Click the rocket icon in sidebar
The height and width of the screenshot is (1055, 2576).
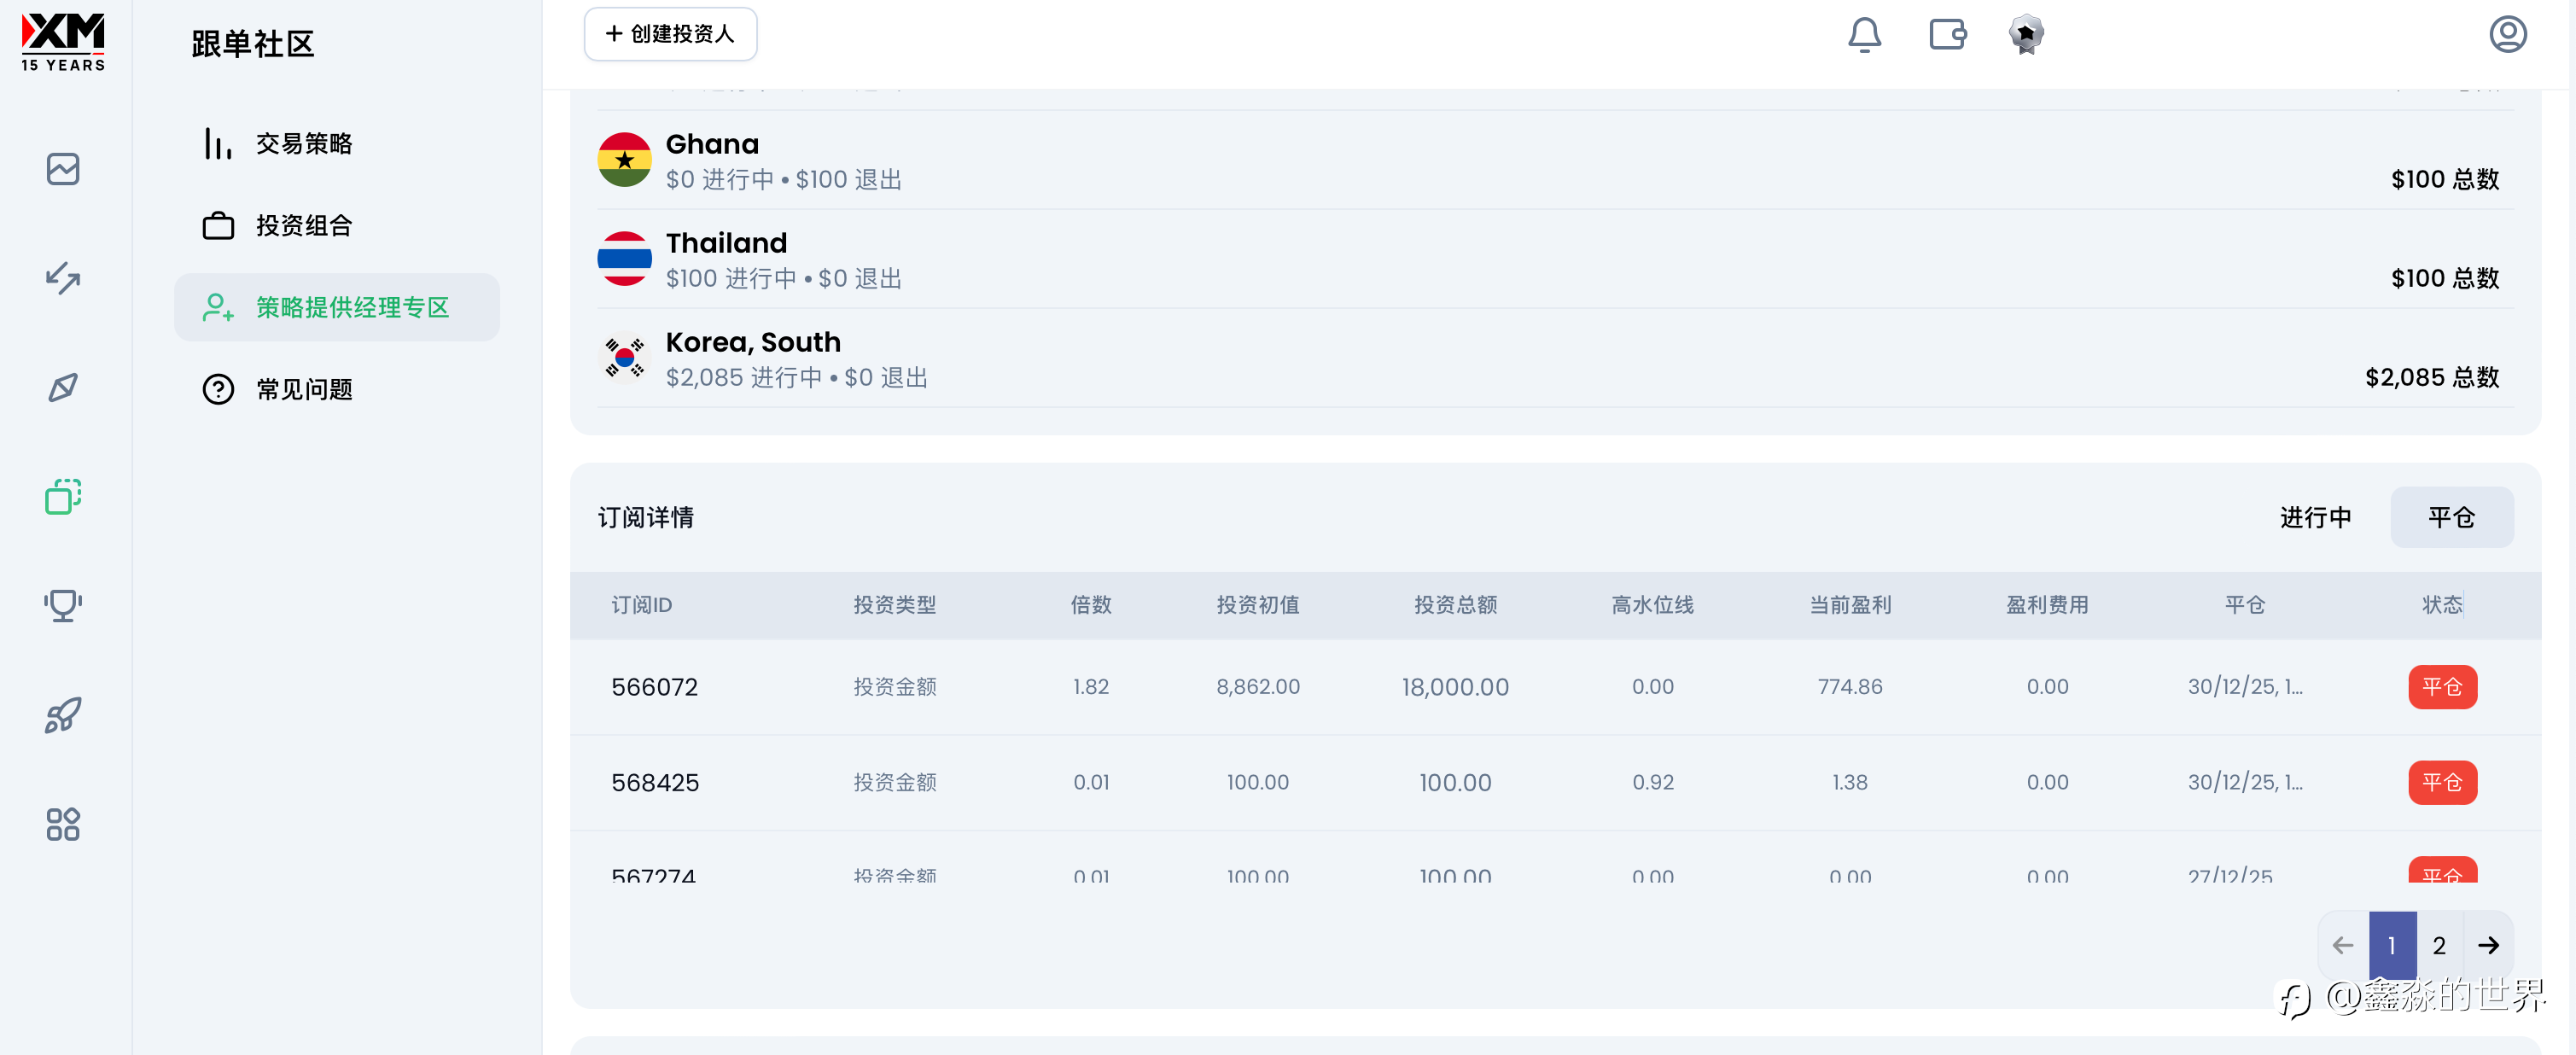pos(63,715)
